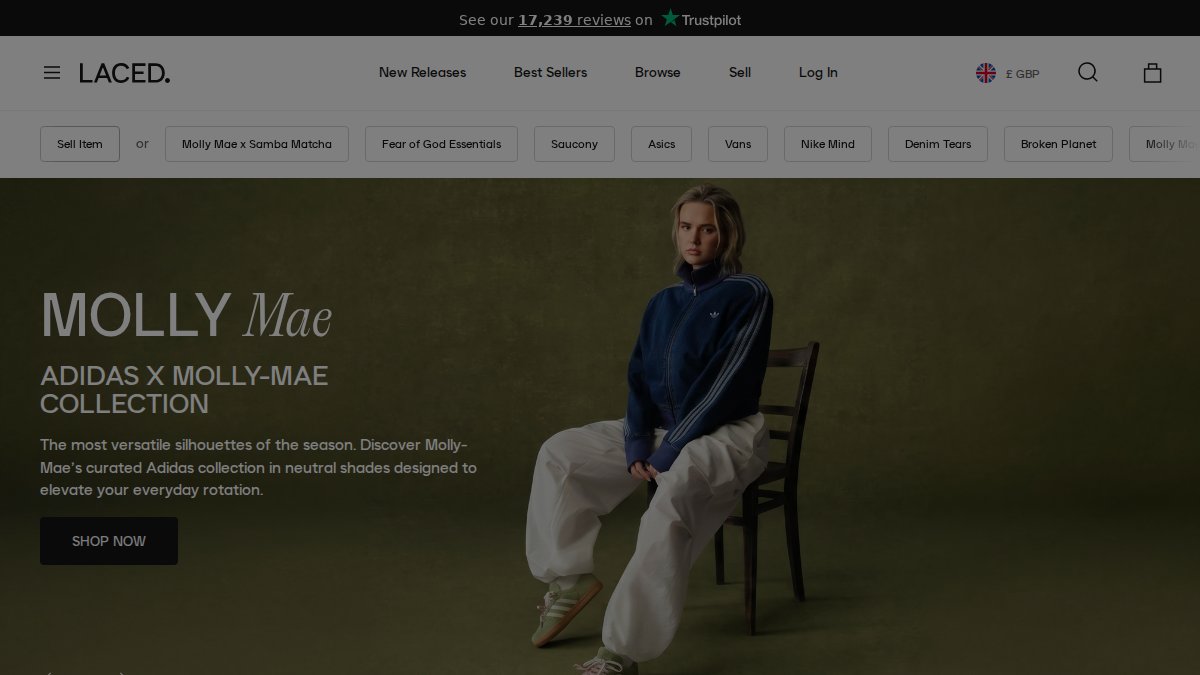
Task: Click the Trustpilot star logo
Action: (x=701, y=19)
